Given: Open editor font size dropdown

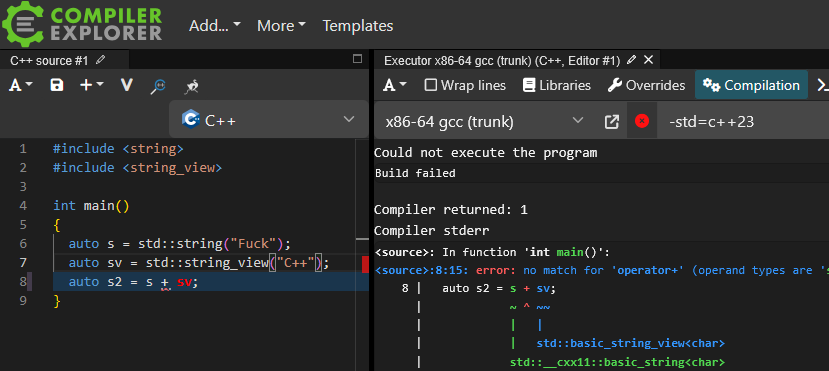Looking at the screenshot, I should 21,85.
